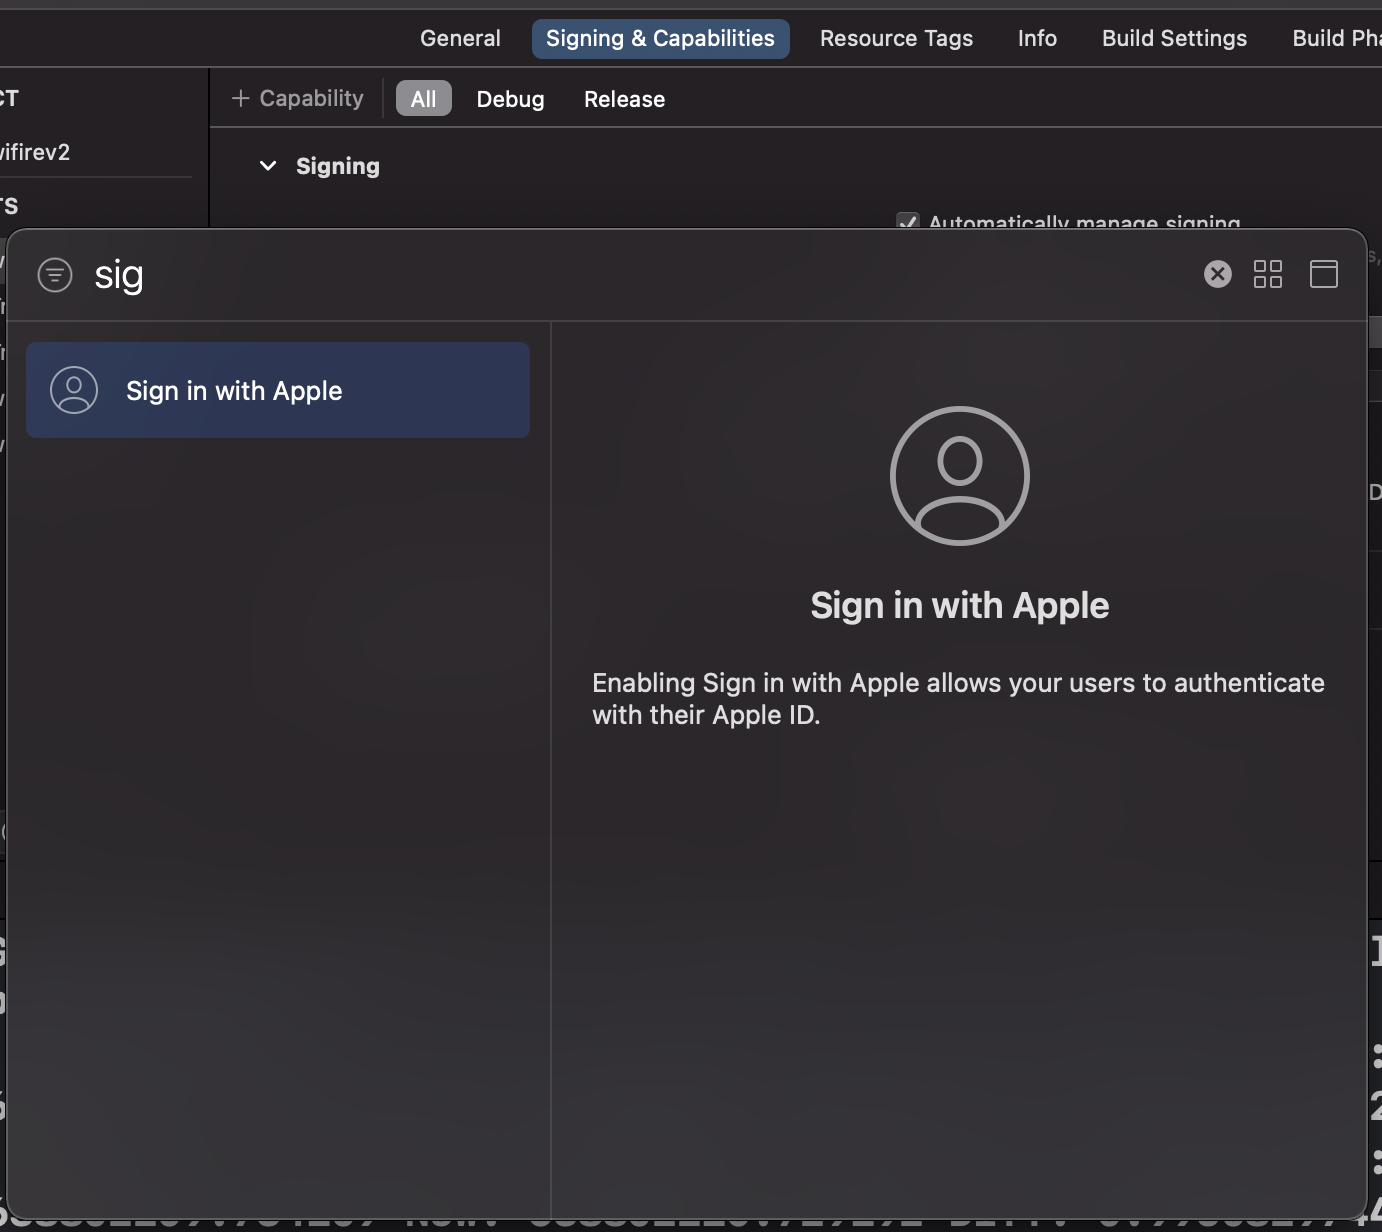Click the large Sign in with Apple icon
1382x1232 pixels.
[960, 475]
